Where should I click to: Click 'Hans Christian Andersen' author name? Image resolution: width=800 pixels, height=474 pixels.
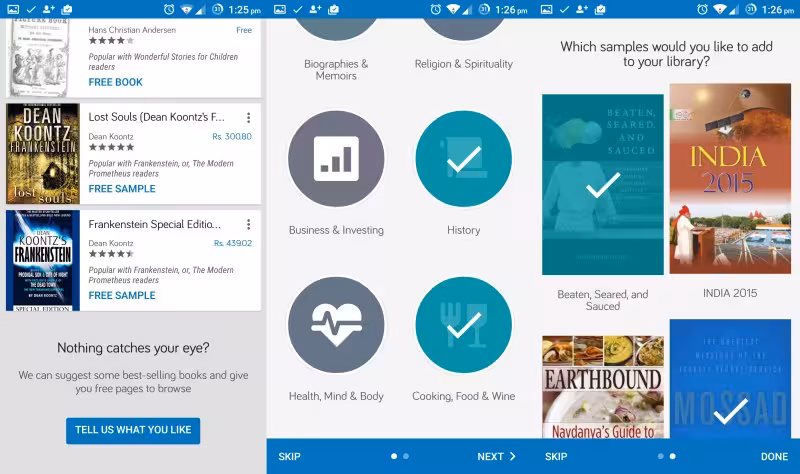point(132,30)
